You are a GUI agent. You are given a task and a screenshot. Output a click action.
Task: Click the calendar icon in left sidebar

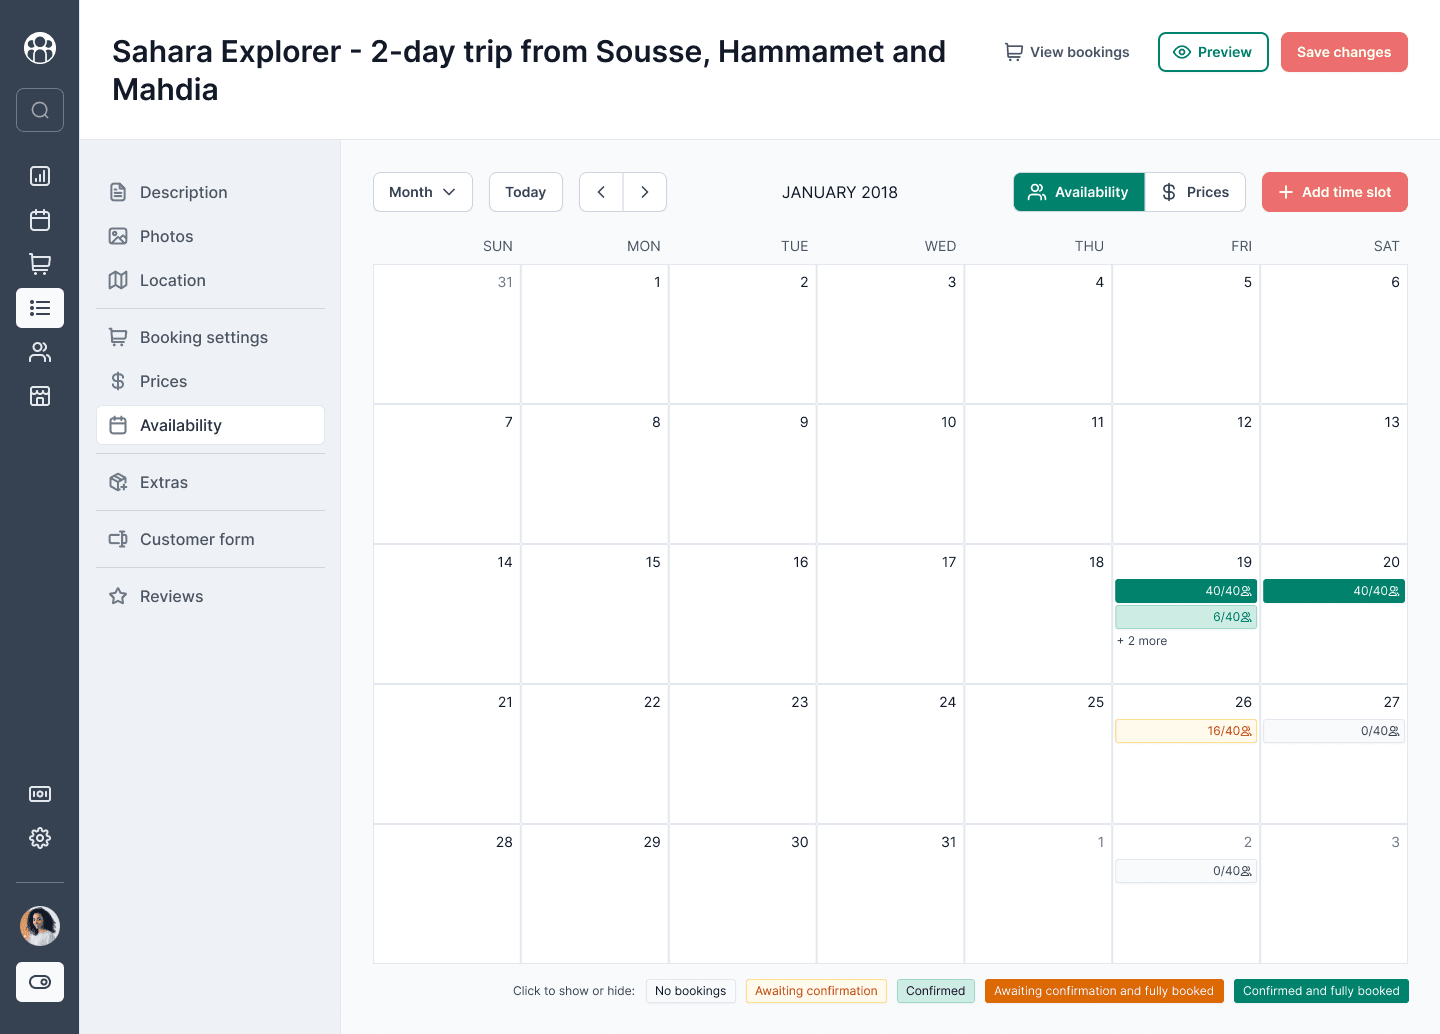point(40,220)
